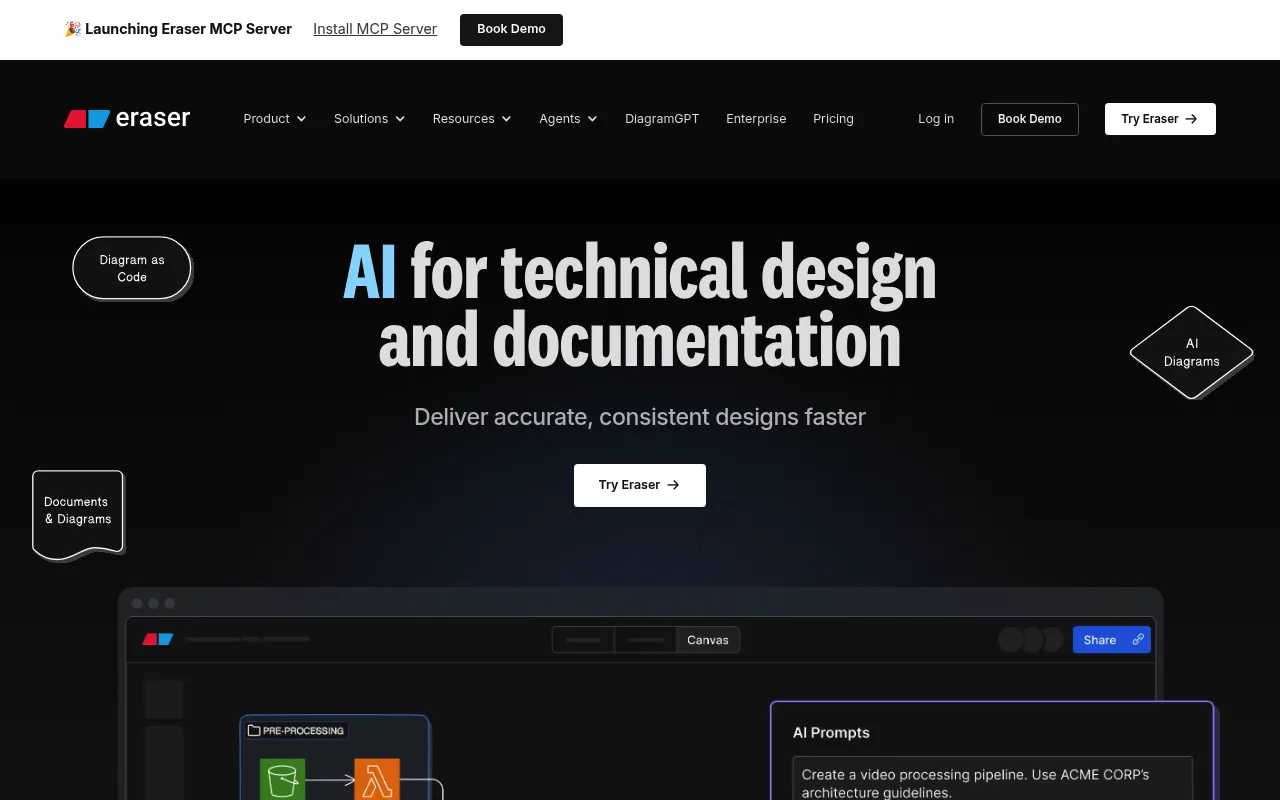Click the party popper emoji in the banner
Screen dimensions: 1280x800
pyautogui.click(x=73, y=29)
